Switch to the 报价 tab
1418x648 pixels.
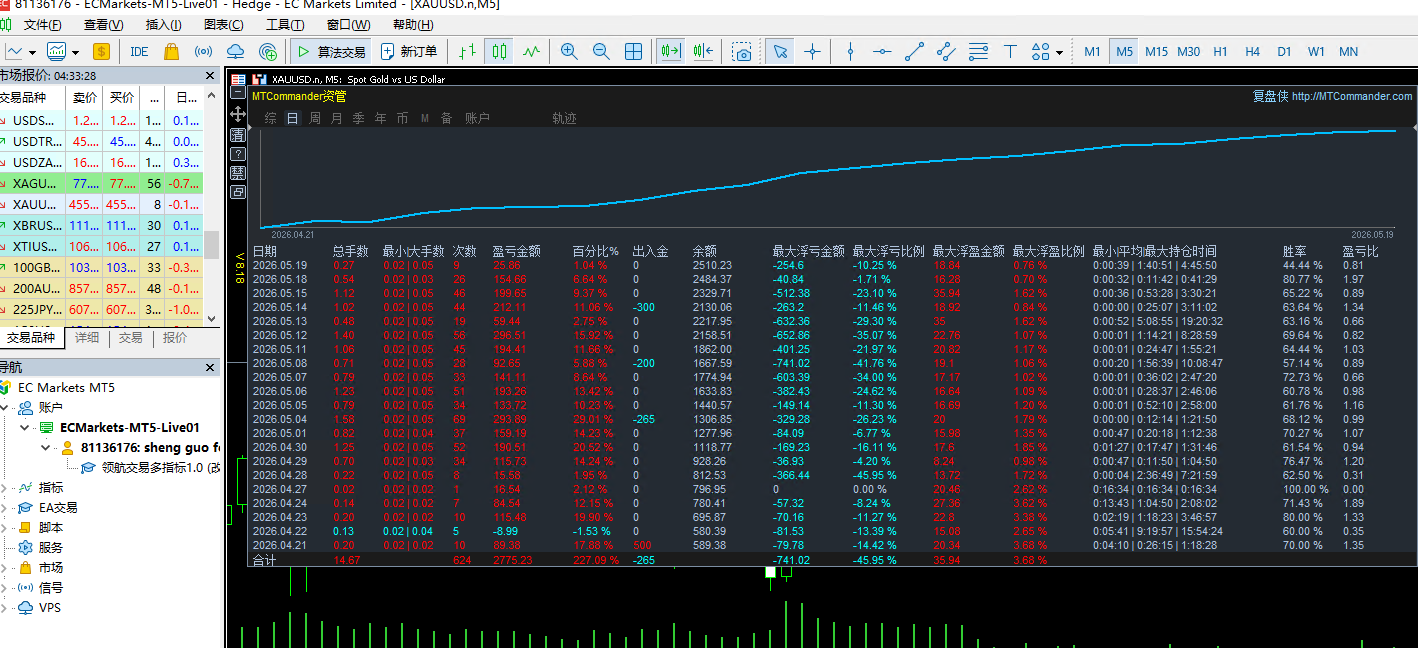point(175,338)
